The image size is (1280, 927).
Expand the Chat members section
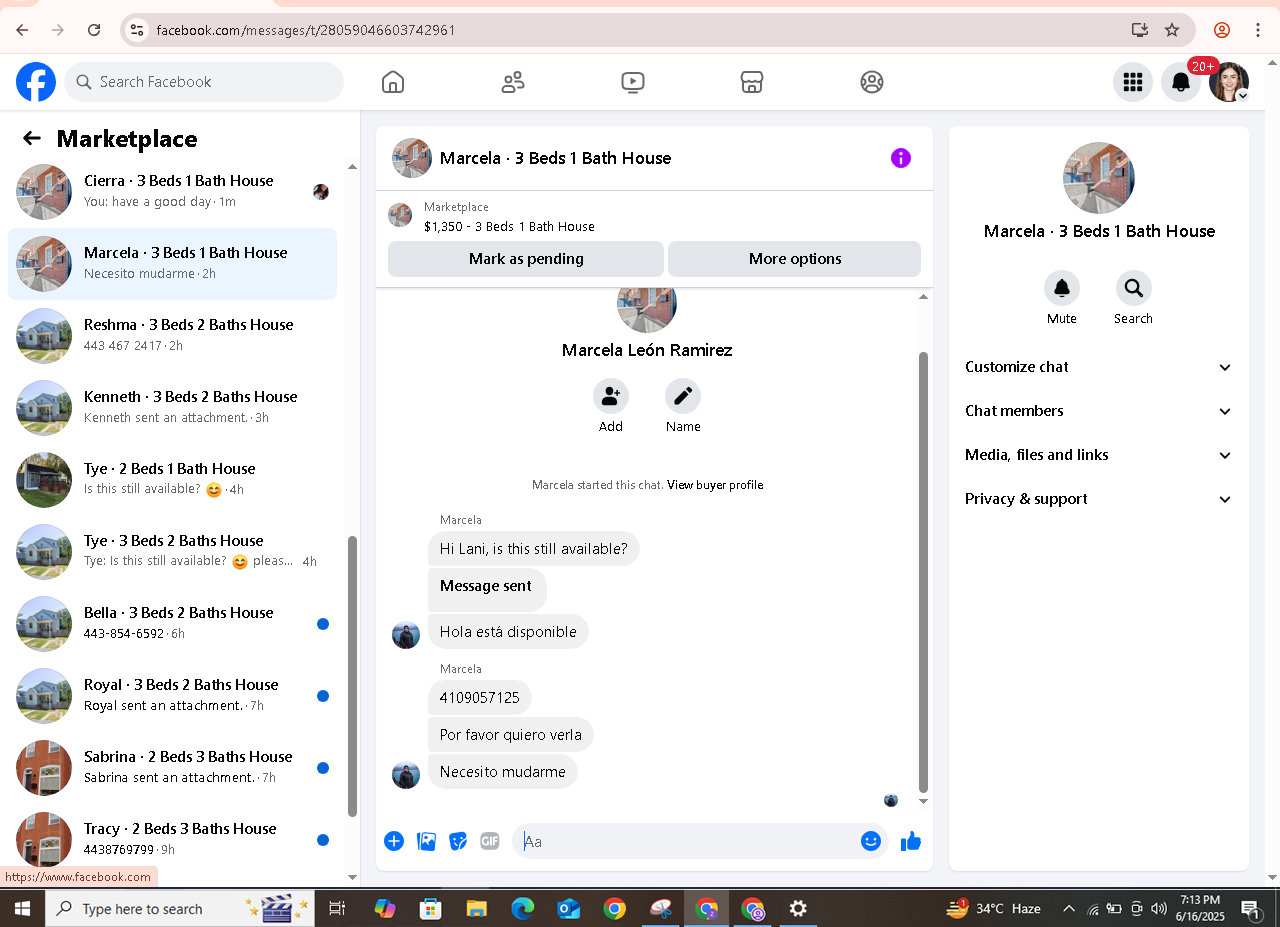1099,411
